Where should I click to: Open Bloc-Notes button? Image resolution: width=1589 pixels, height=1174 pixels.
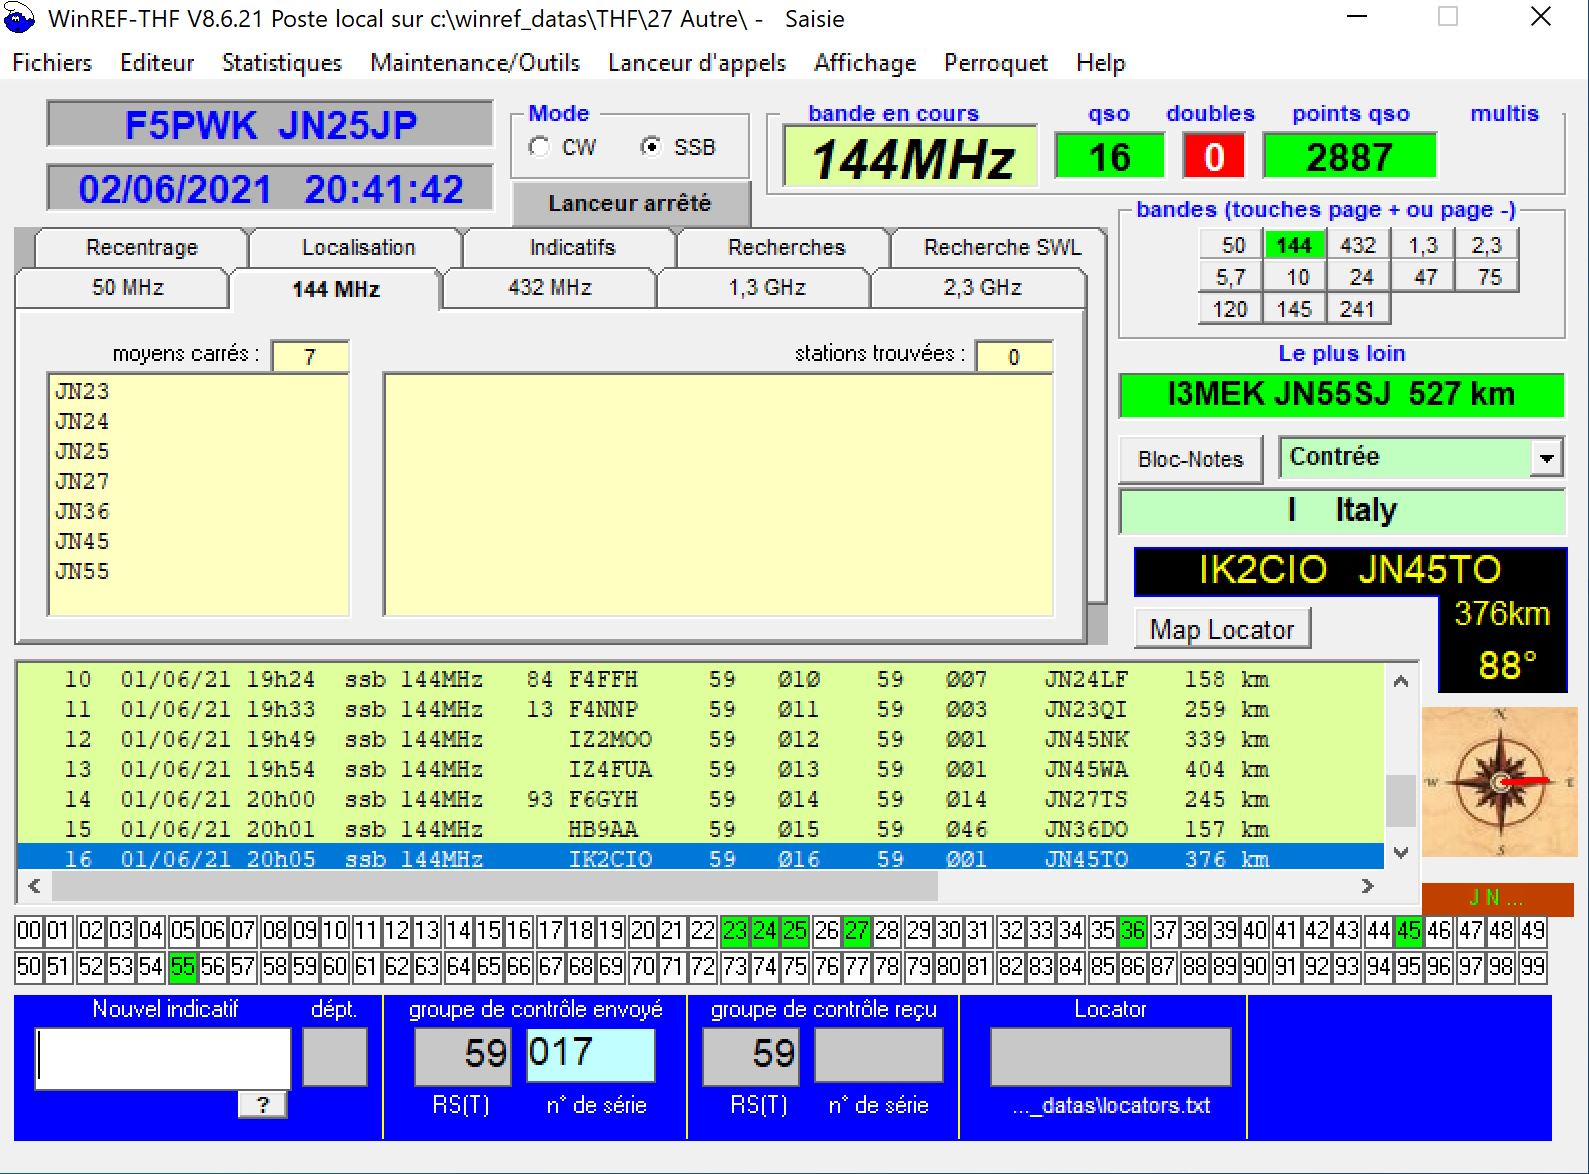click(1190, 459)
